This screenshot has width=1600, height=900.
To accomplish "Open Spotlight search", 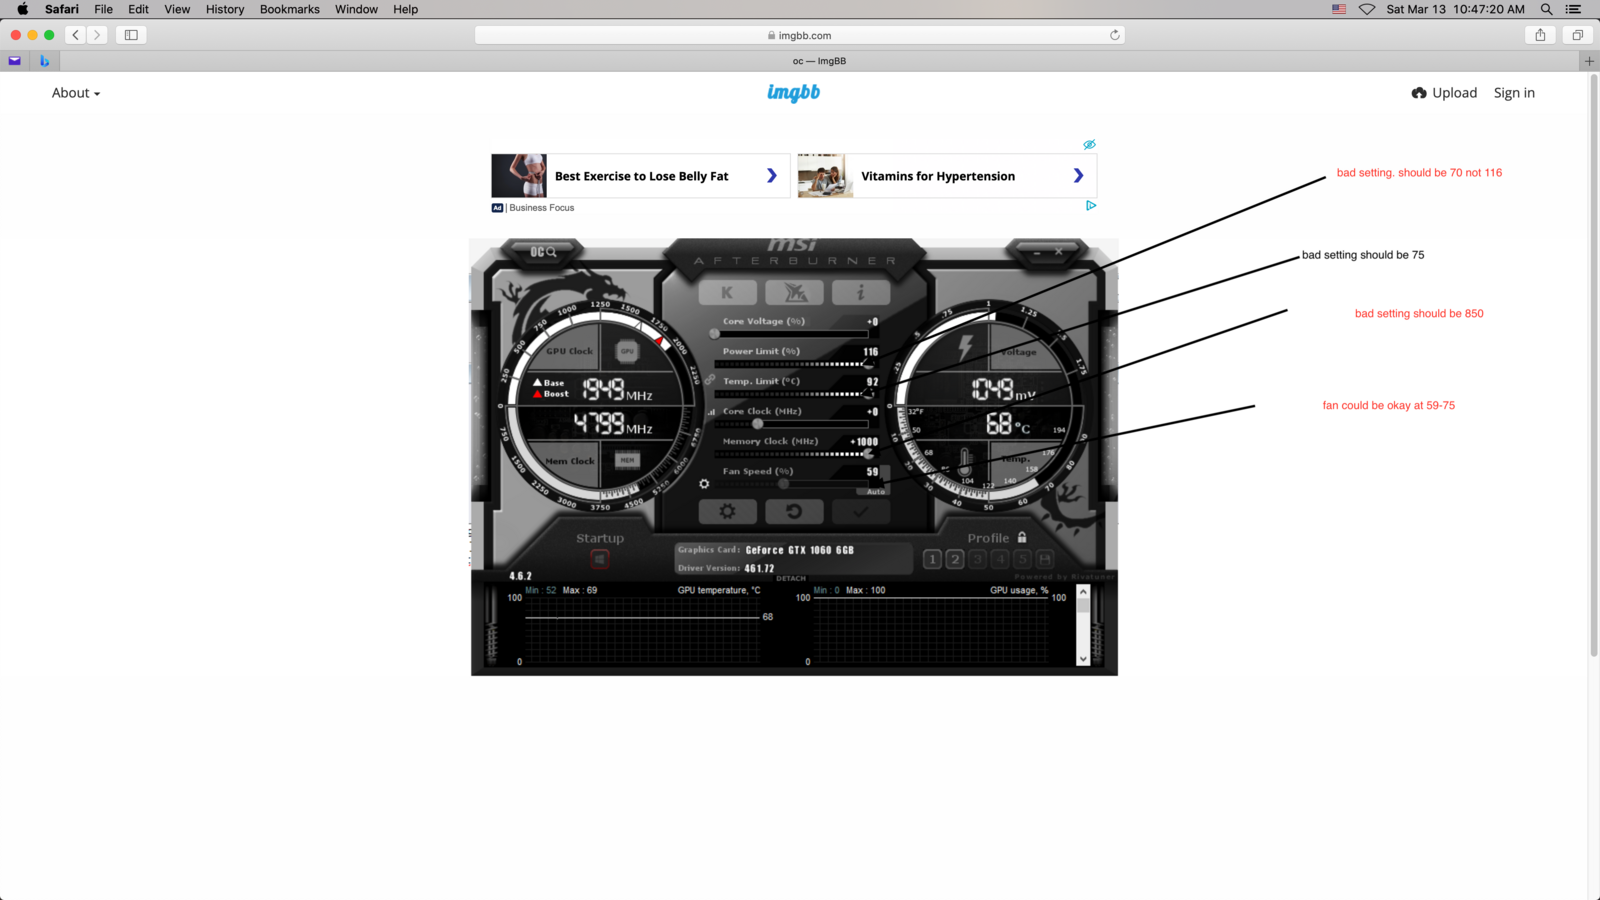I will point(1546,9).
